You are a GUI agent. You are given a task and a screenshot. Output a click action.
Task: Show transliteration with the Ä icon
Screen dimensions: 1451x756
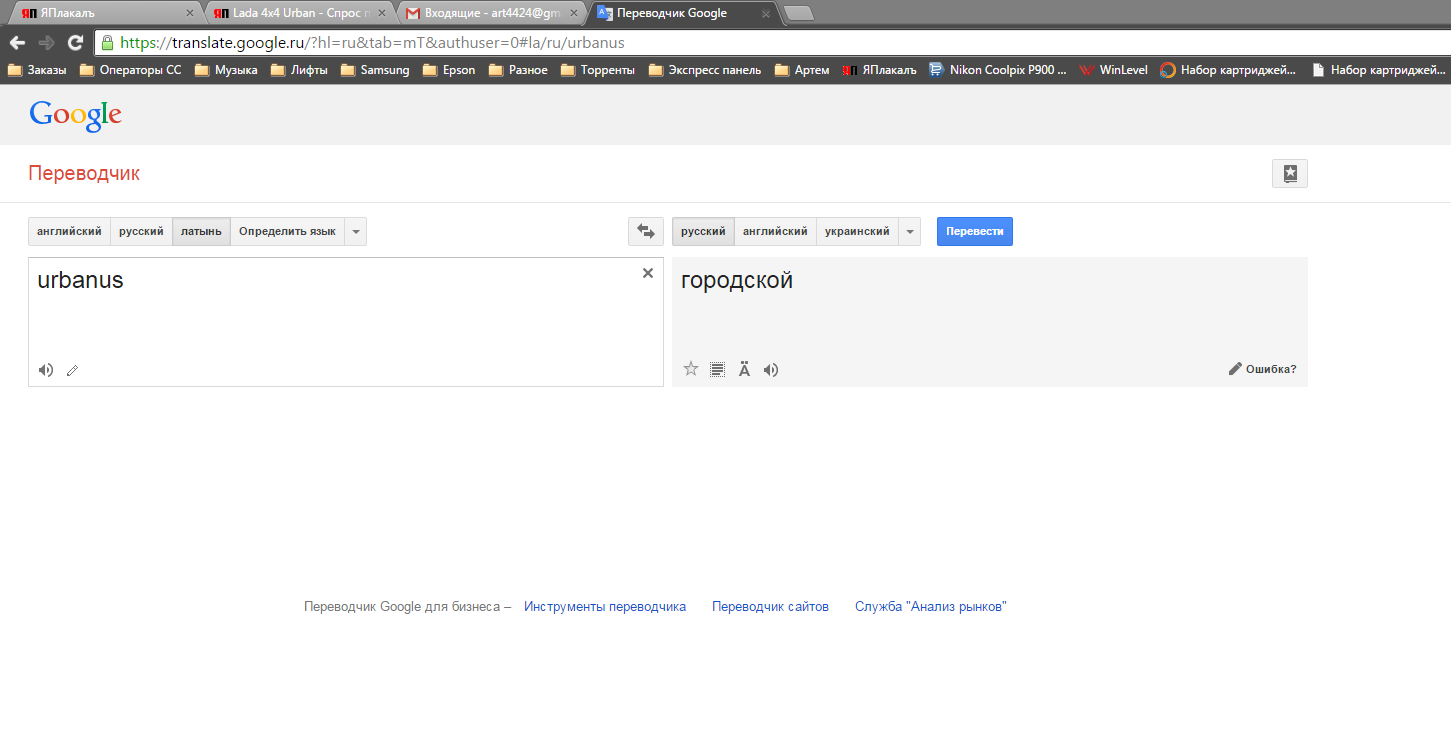[x=744, y=370]
